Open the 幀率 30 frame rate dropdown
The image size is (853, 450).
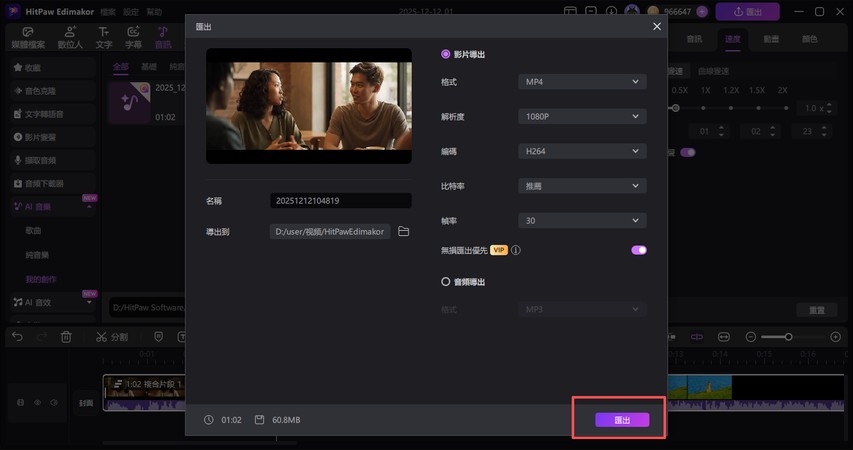(x=582, y=220)
